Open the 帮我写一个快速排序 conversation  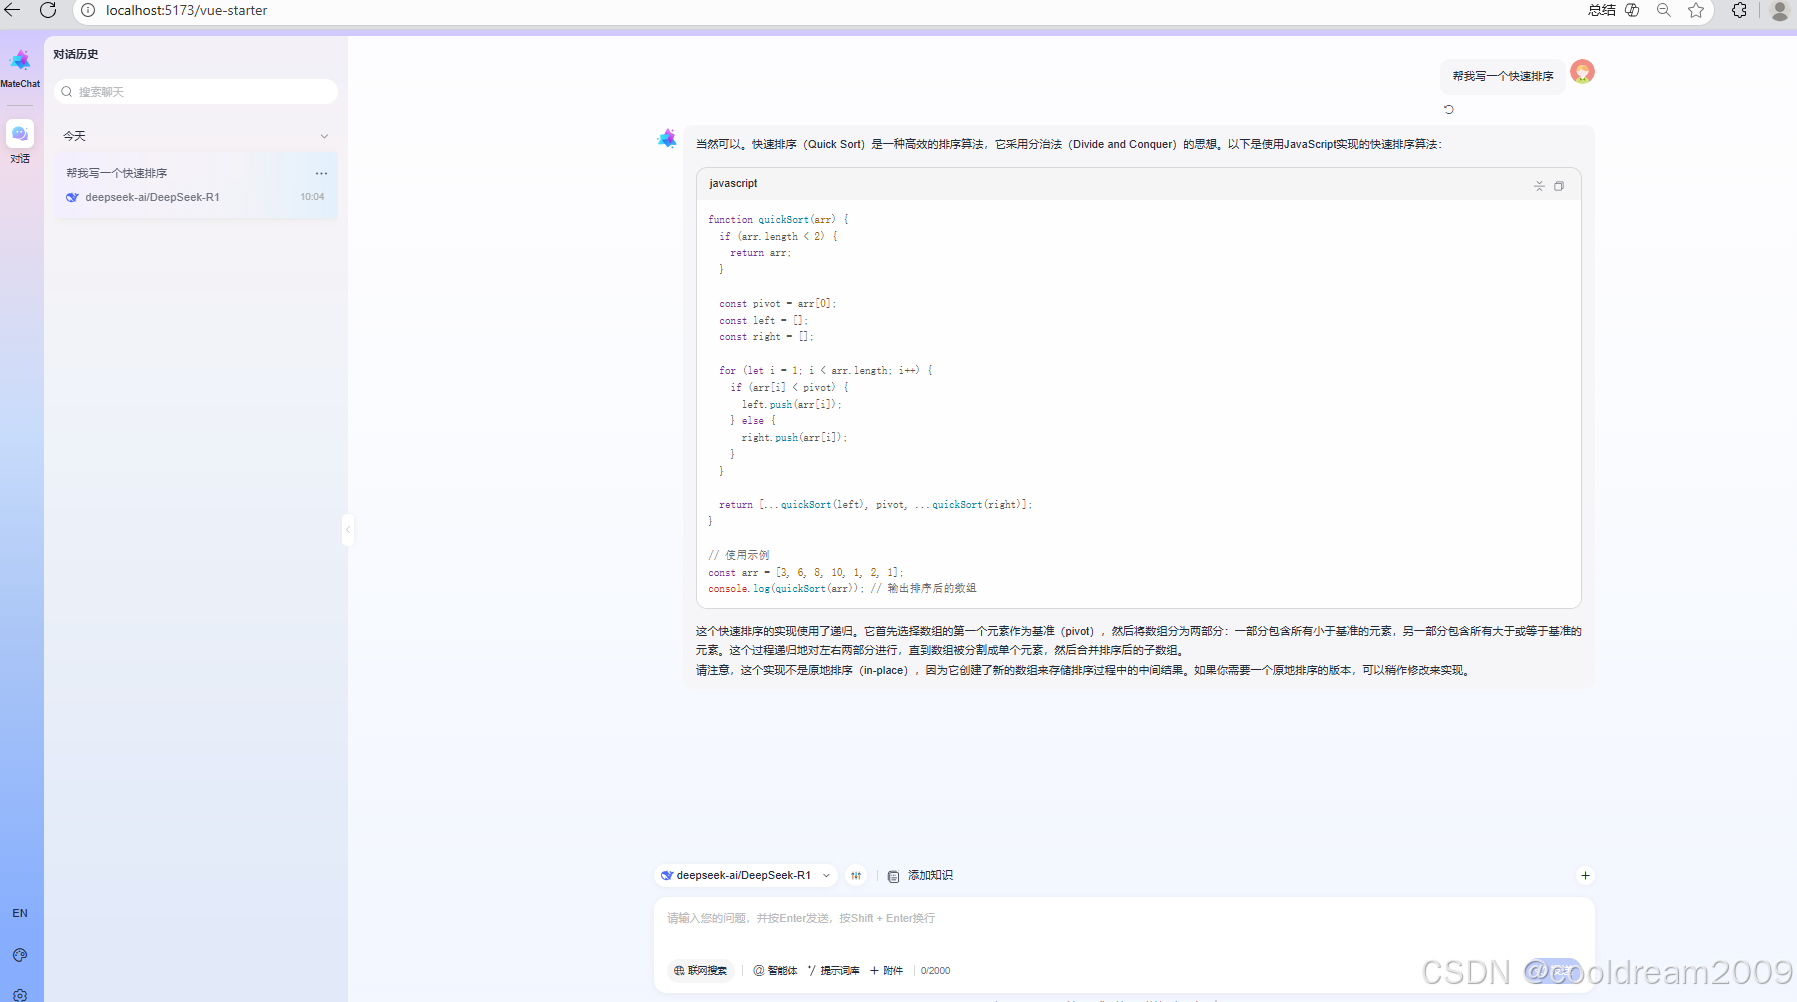coord(196,185)
